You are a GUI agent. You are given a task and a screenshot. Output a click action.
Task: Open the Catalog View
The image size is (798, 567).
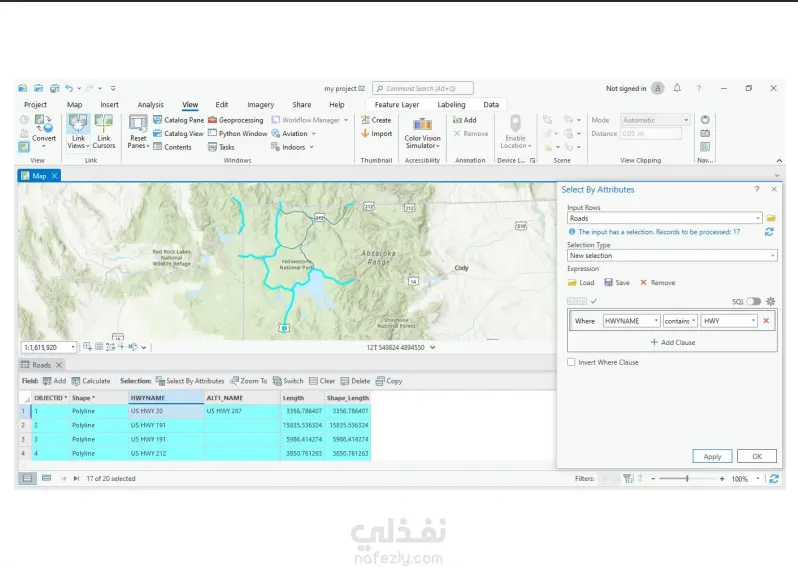point(178,133)
